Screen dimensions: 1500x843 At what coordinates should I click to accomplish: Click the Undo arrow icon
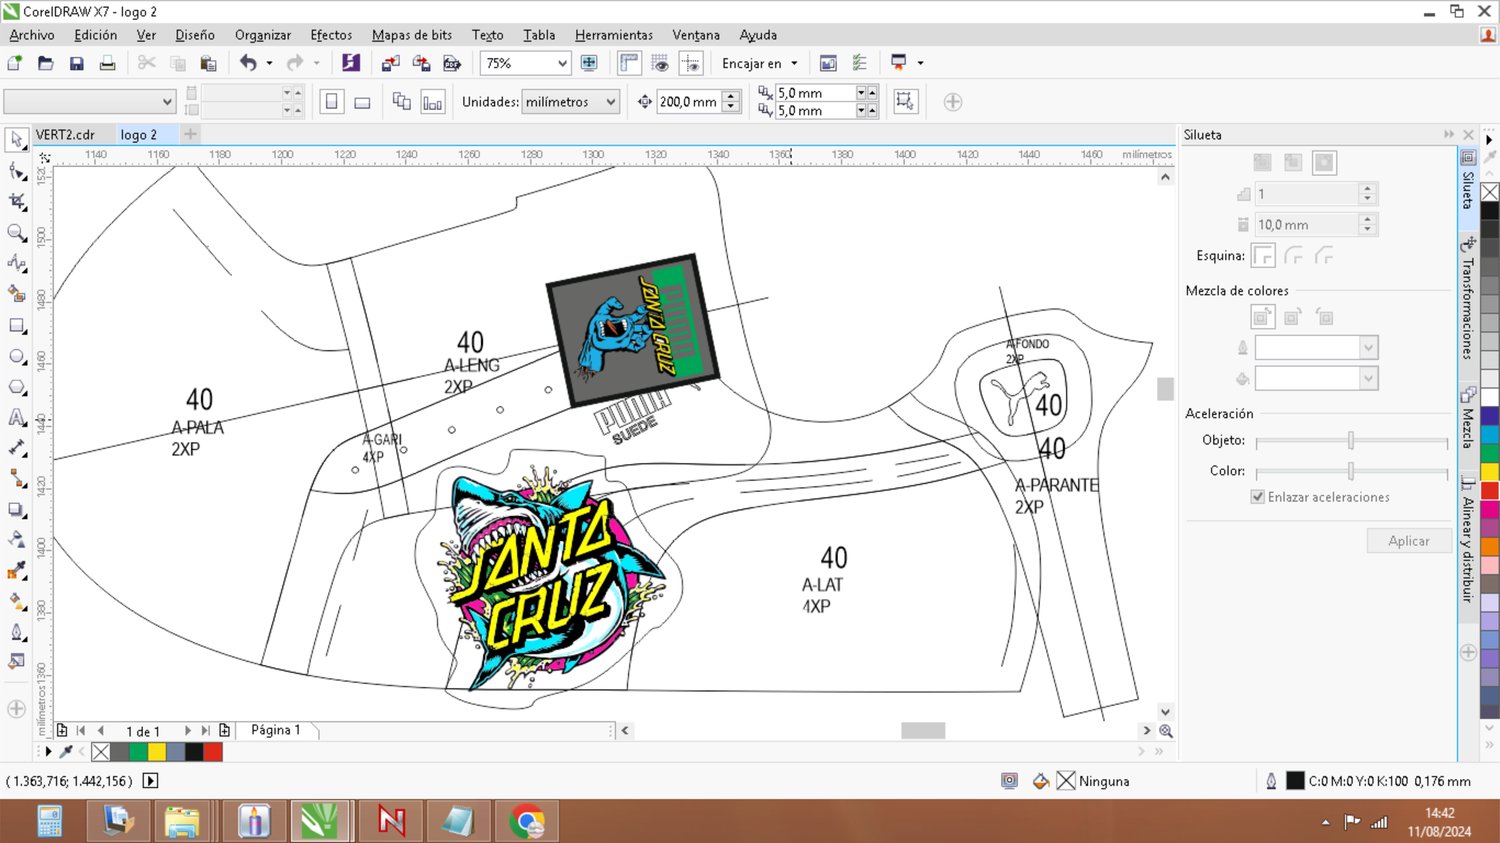[248, 63]
